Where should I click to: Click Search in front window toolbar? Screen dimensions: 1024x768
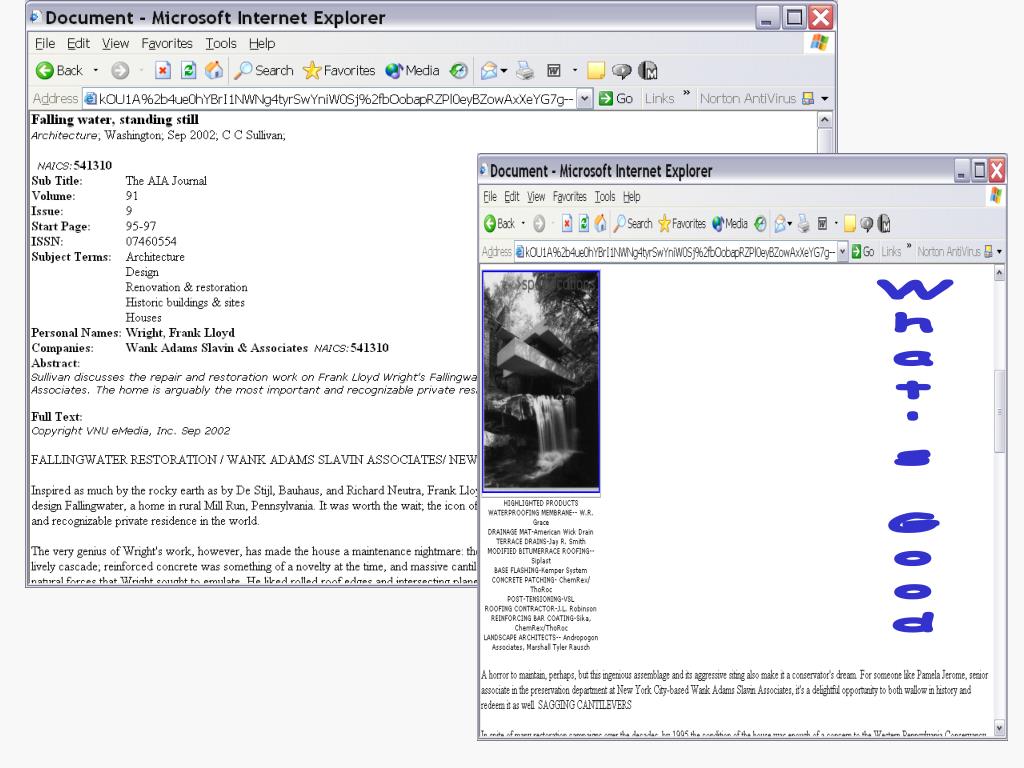click(633, 224)
